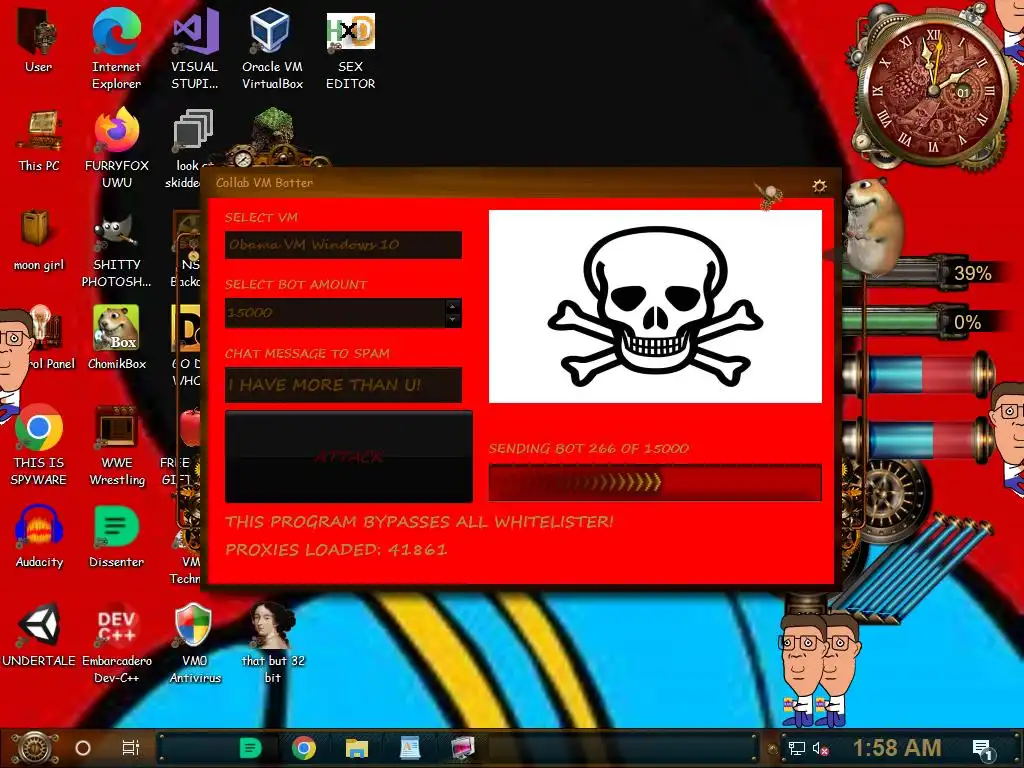Click the Collab VM Botter window title

tap(264, 183)
